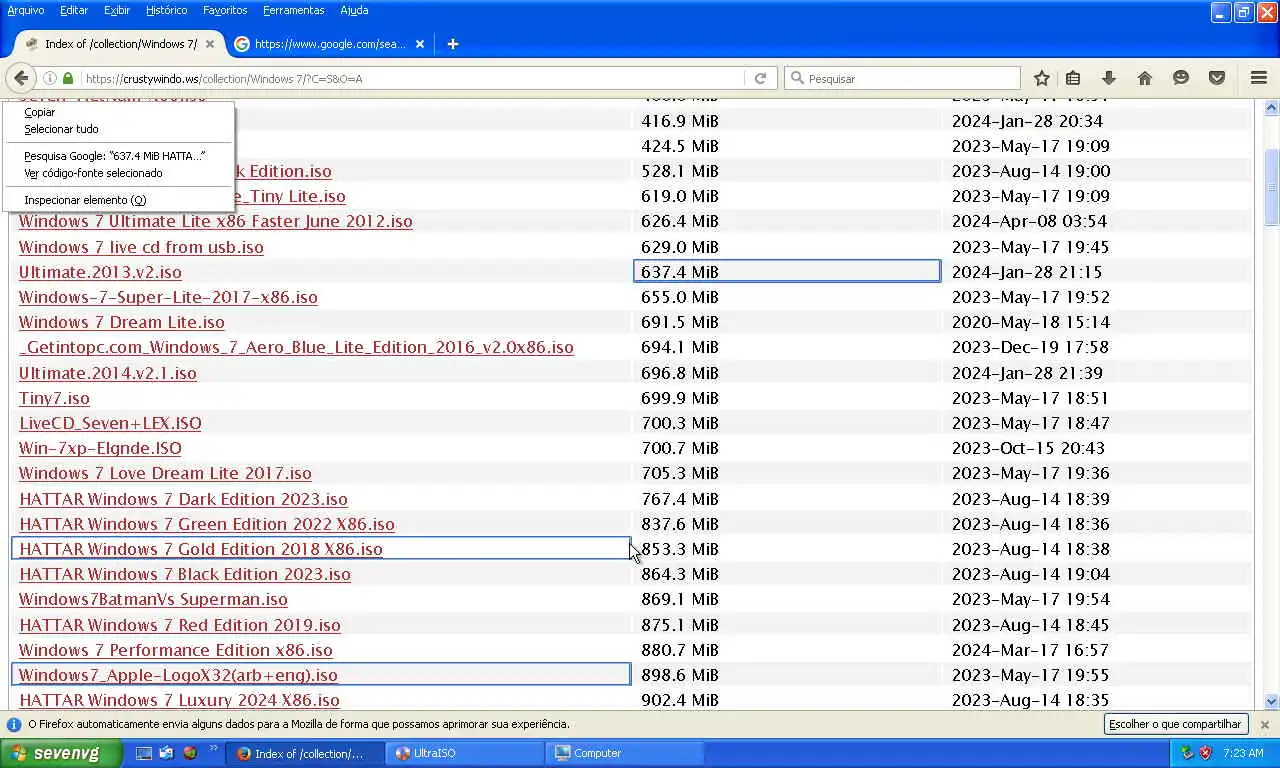This screenshot has width=1280, height=768.
Task: Select the 637.4 MiB size cell
Action: pyautogui.click(x=787, y=271)
